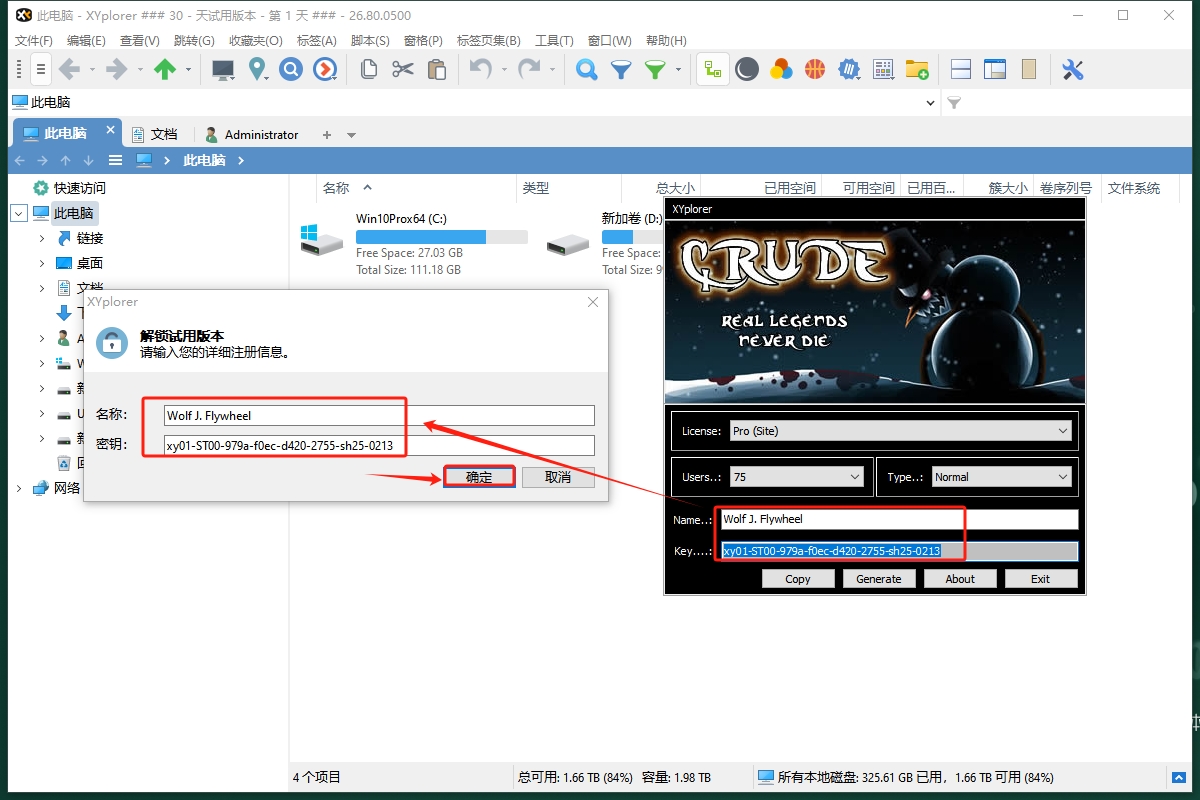Open the 工具(T) menu
1200x800 pixels.
(554, 41)
